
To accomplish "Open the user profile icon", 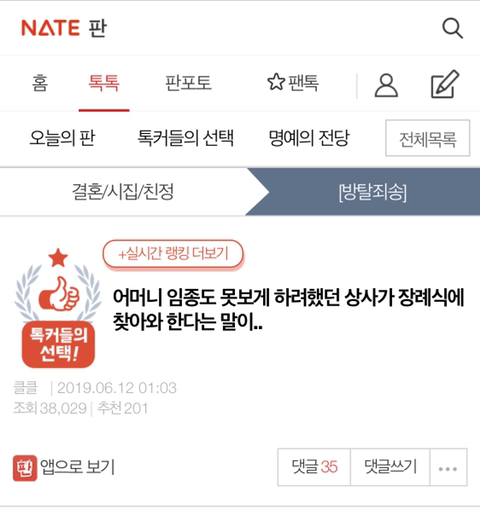I will [386, 85].
